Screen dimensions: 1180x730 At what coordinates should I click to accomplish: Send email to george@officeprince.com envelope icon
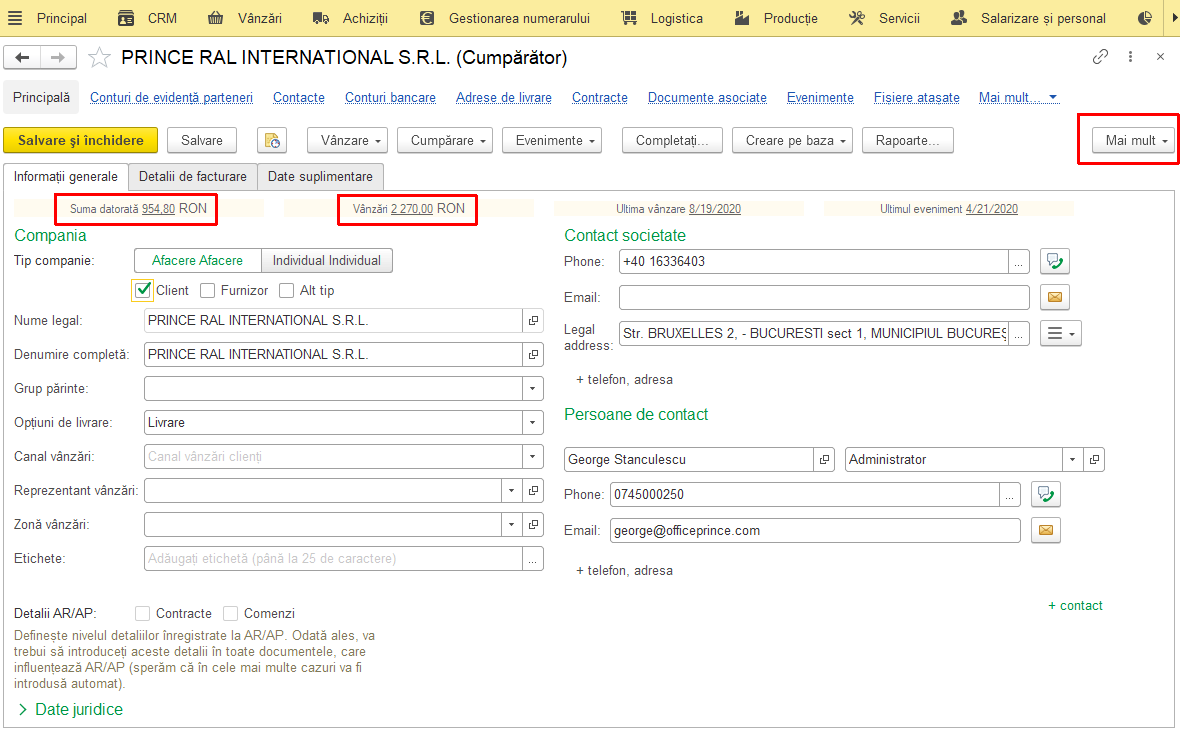(1045, 530)
